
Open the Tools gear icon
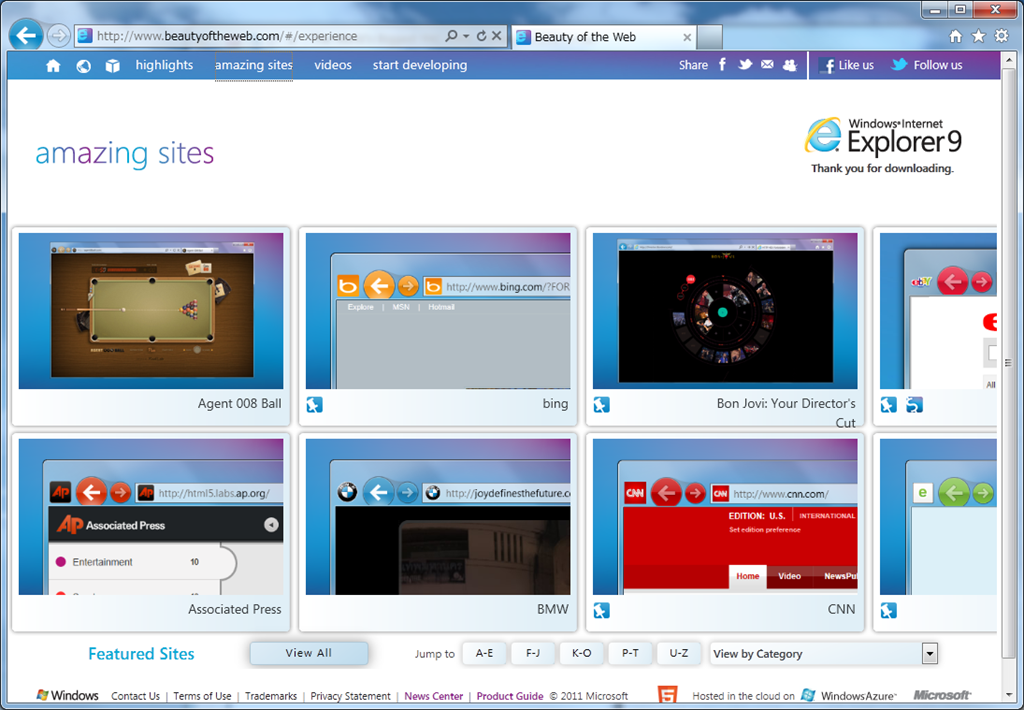pyautogui.click(x=1001, y=36)
